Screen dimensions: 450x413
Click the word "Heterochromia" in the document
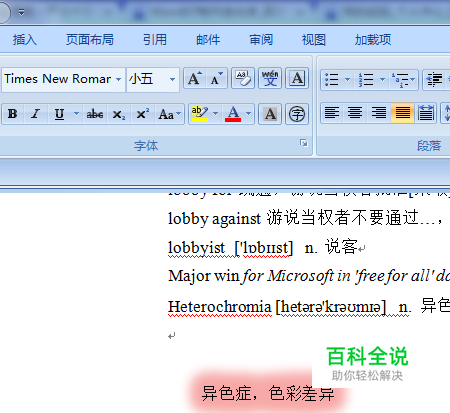pyautogui.click(x=220, y=307)
